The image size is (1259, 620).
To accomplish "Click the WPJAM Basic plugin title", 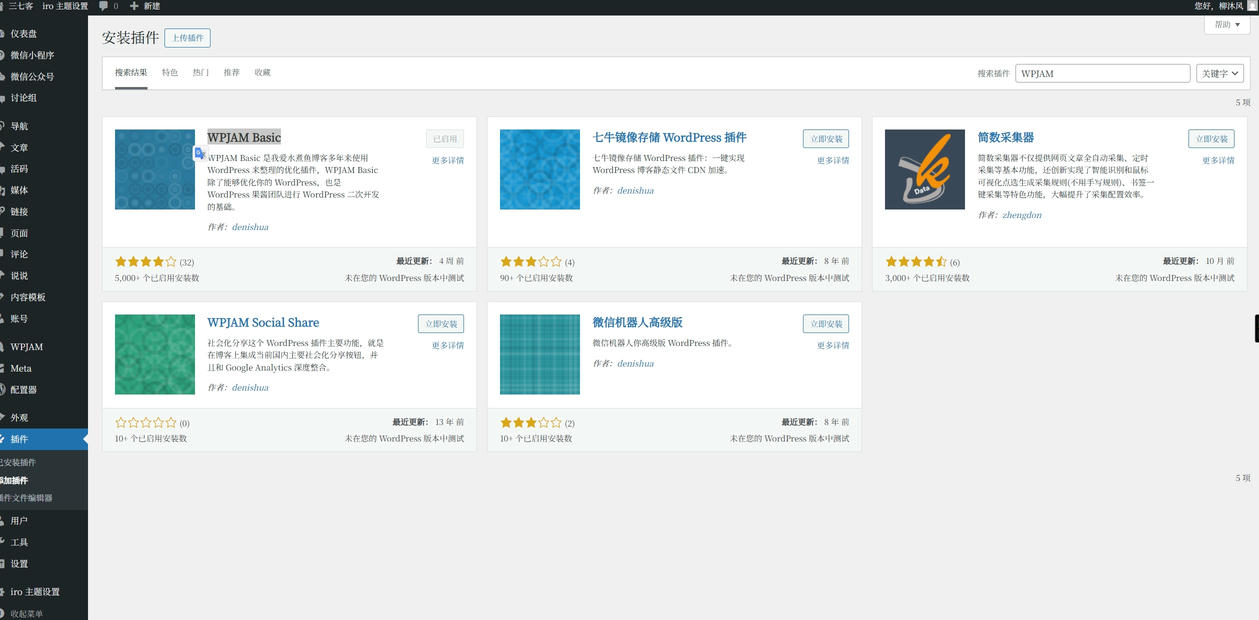I will point(244,137).
